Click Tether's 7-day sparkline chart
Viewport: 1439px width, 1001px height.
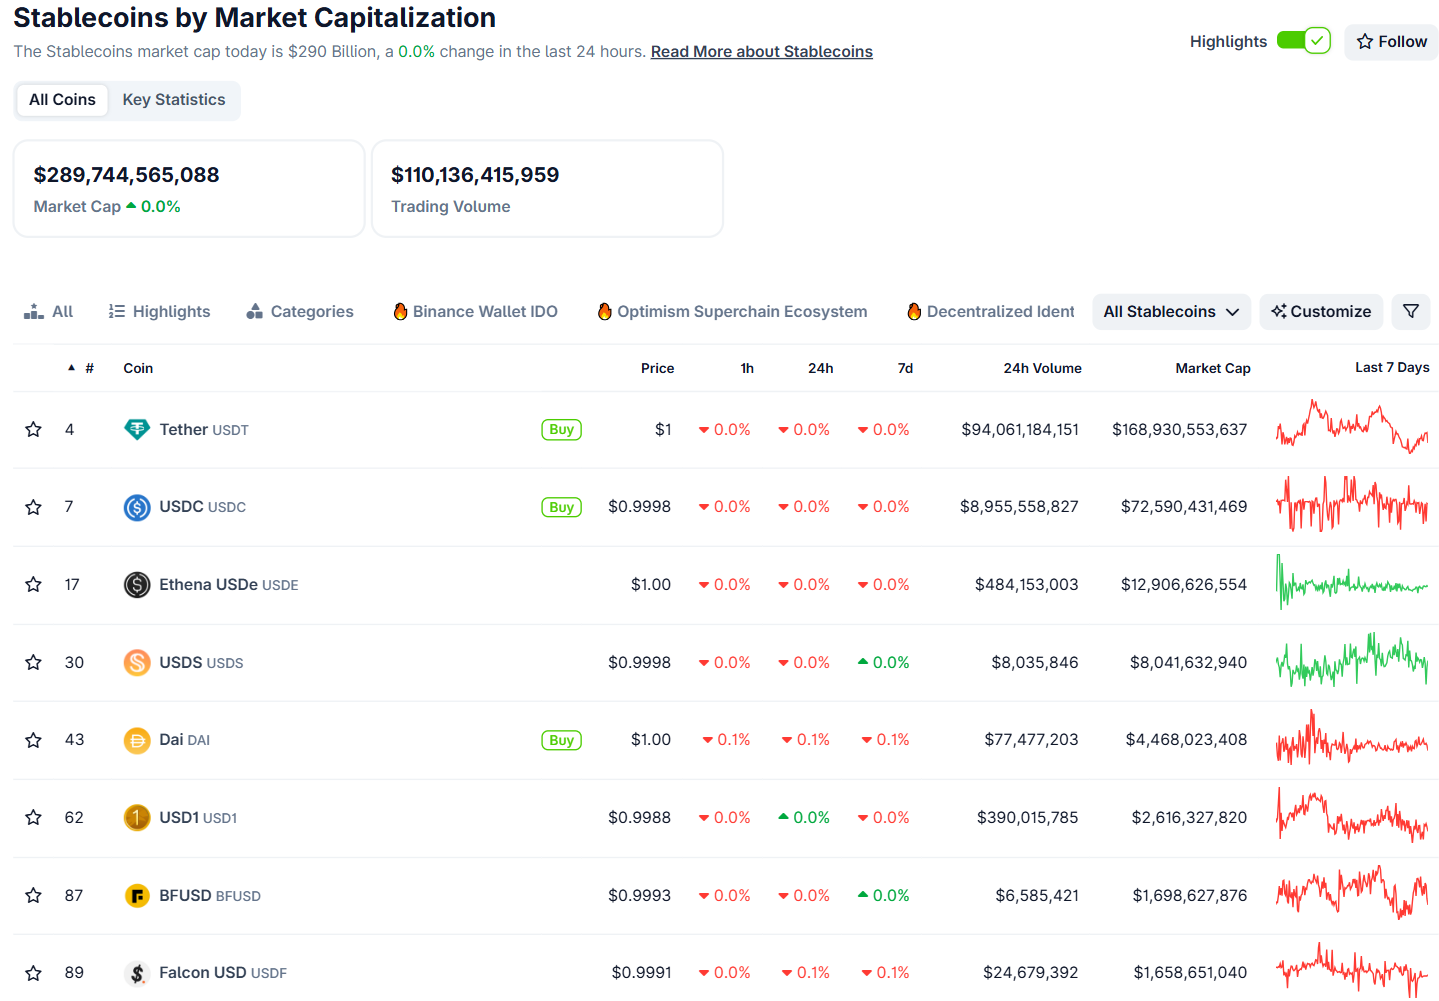tap(1352, 429)
